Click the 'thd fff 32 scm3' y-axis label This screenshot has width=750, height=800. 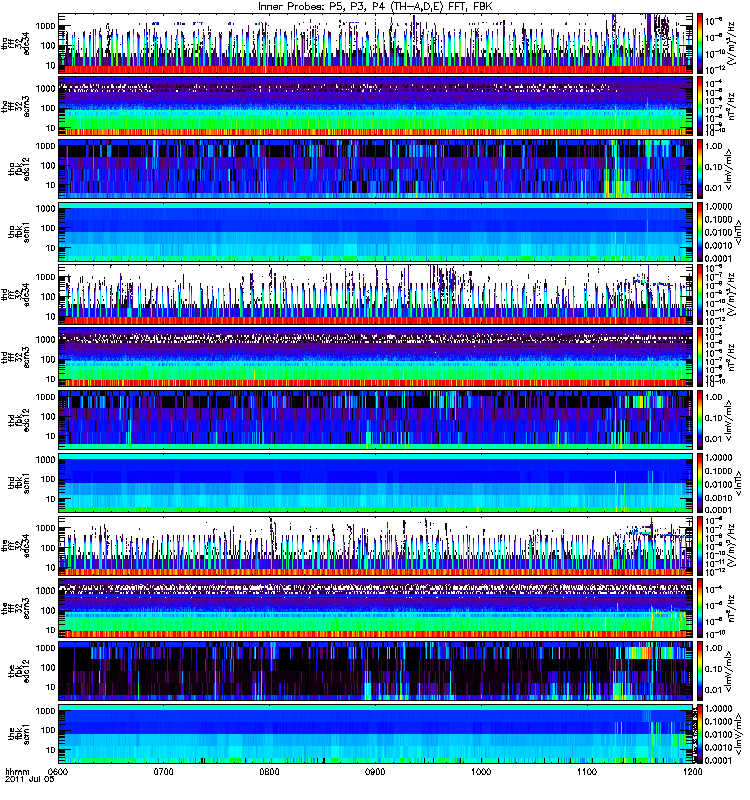point(16,357)
